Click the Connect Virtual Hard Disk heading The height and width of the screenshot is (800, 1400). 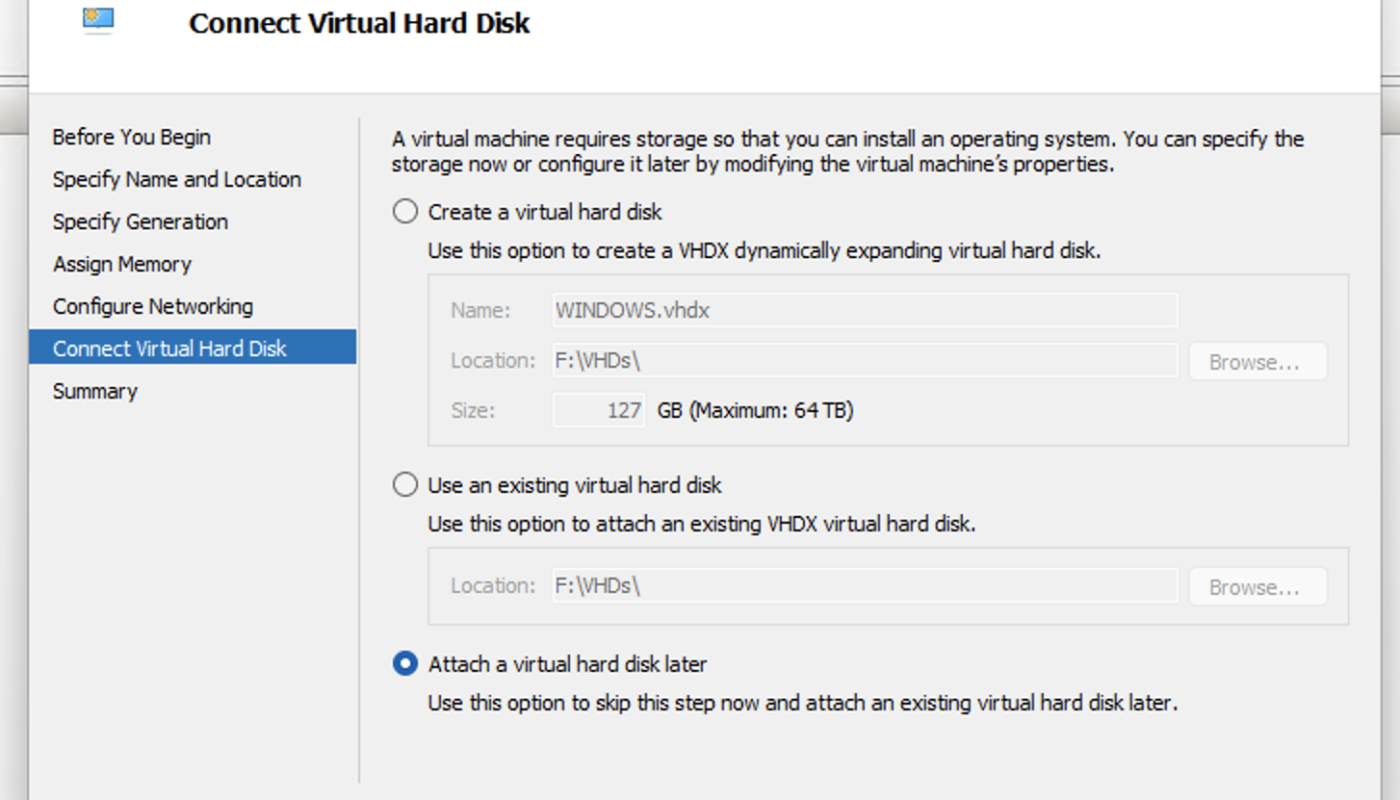[359, 23]
